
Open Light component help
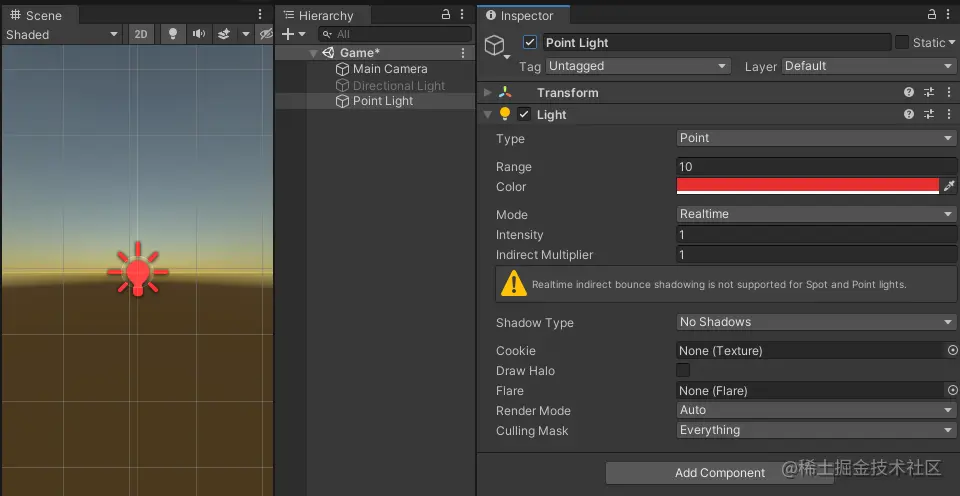[x=909, y=115]
